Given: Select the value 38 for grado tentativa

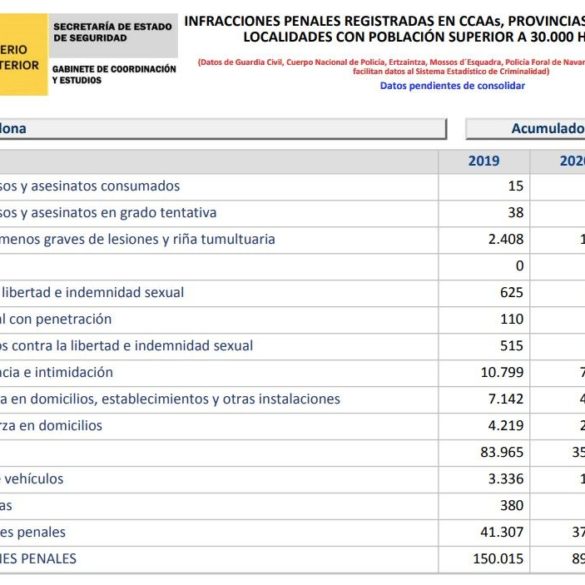Looking at the screenshot, I should pyautogui.click(x=516, y=212).
